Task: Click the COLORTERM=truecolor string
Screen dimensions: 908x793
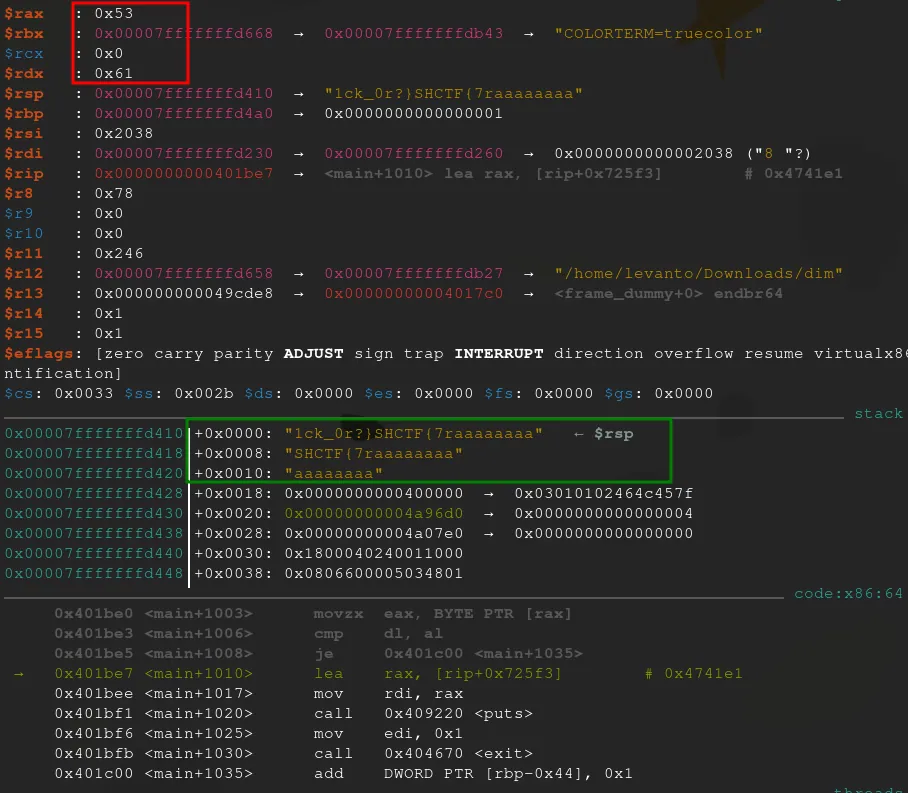Action: click(x=658, y=34)
